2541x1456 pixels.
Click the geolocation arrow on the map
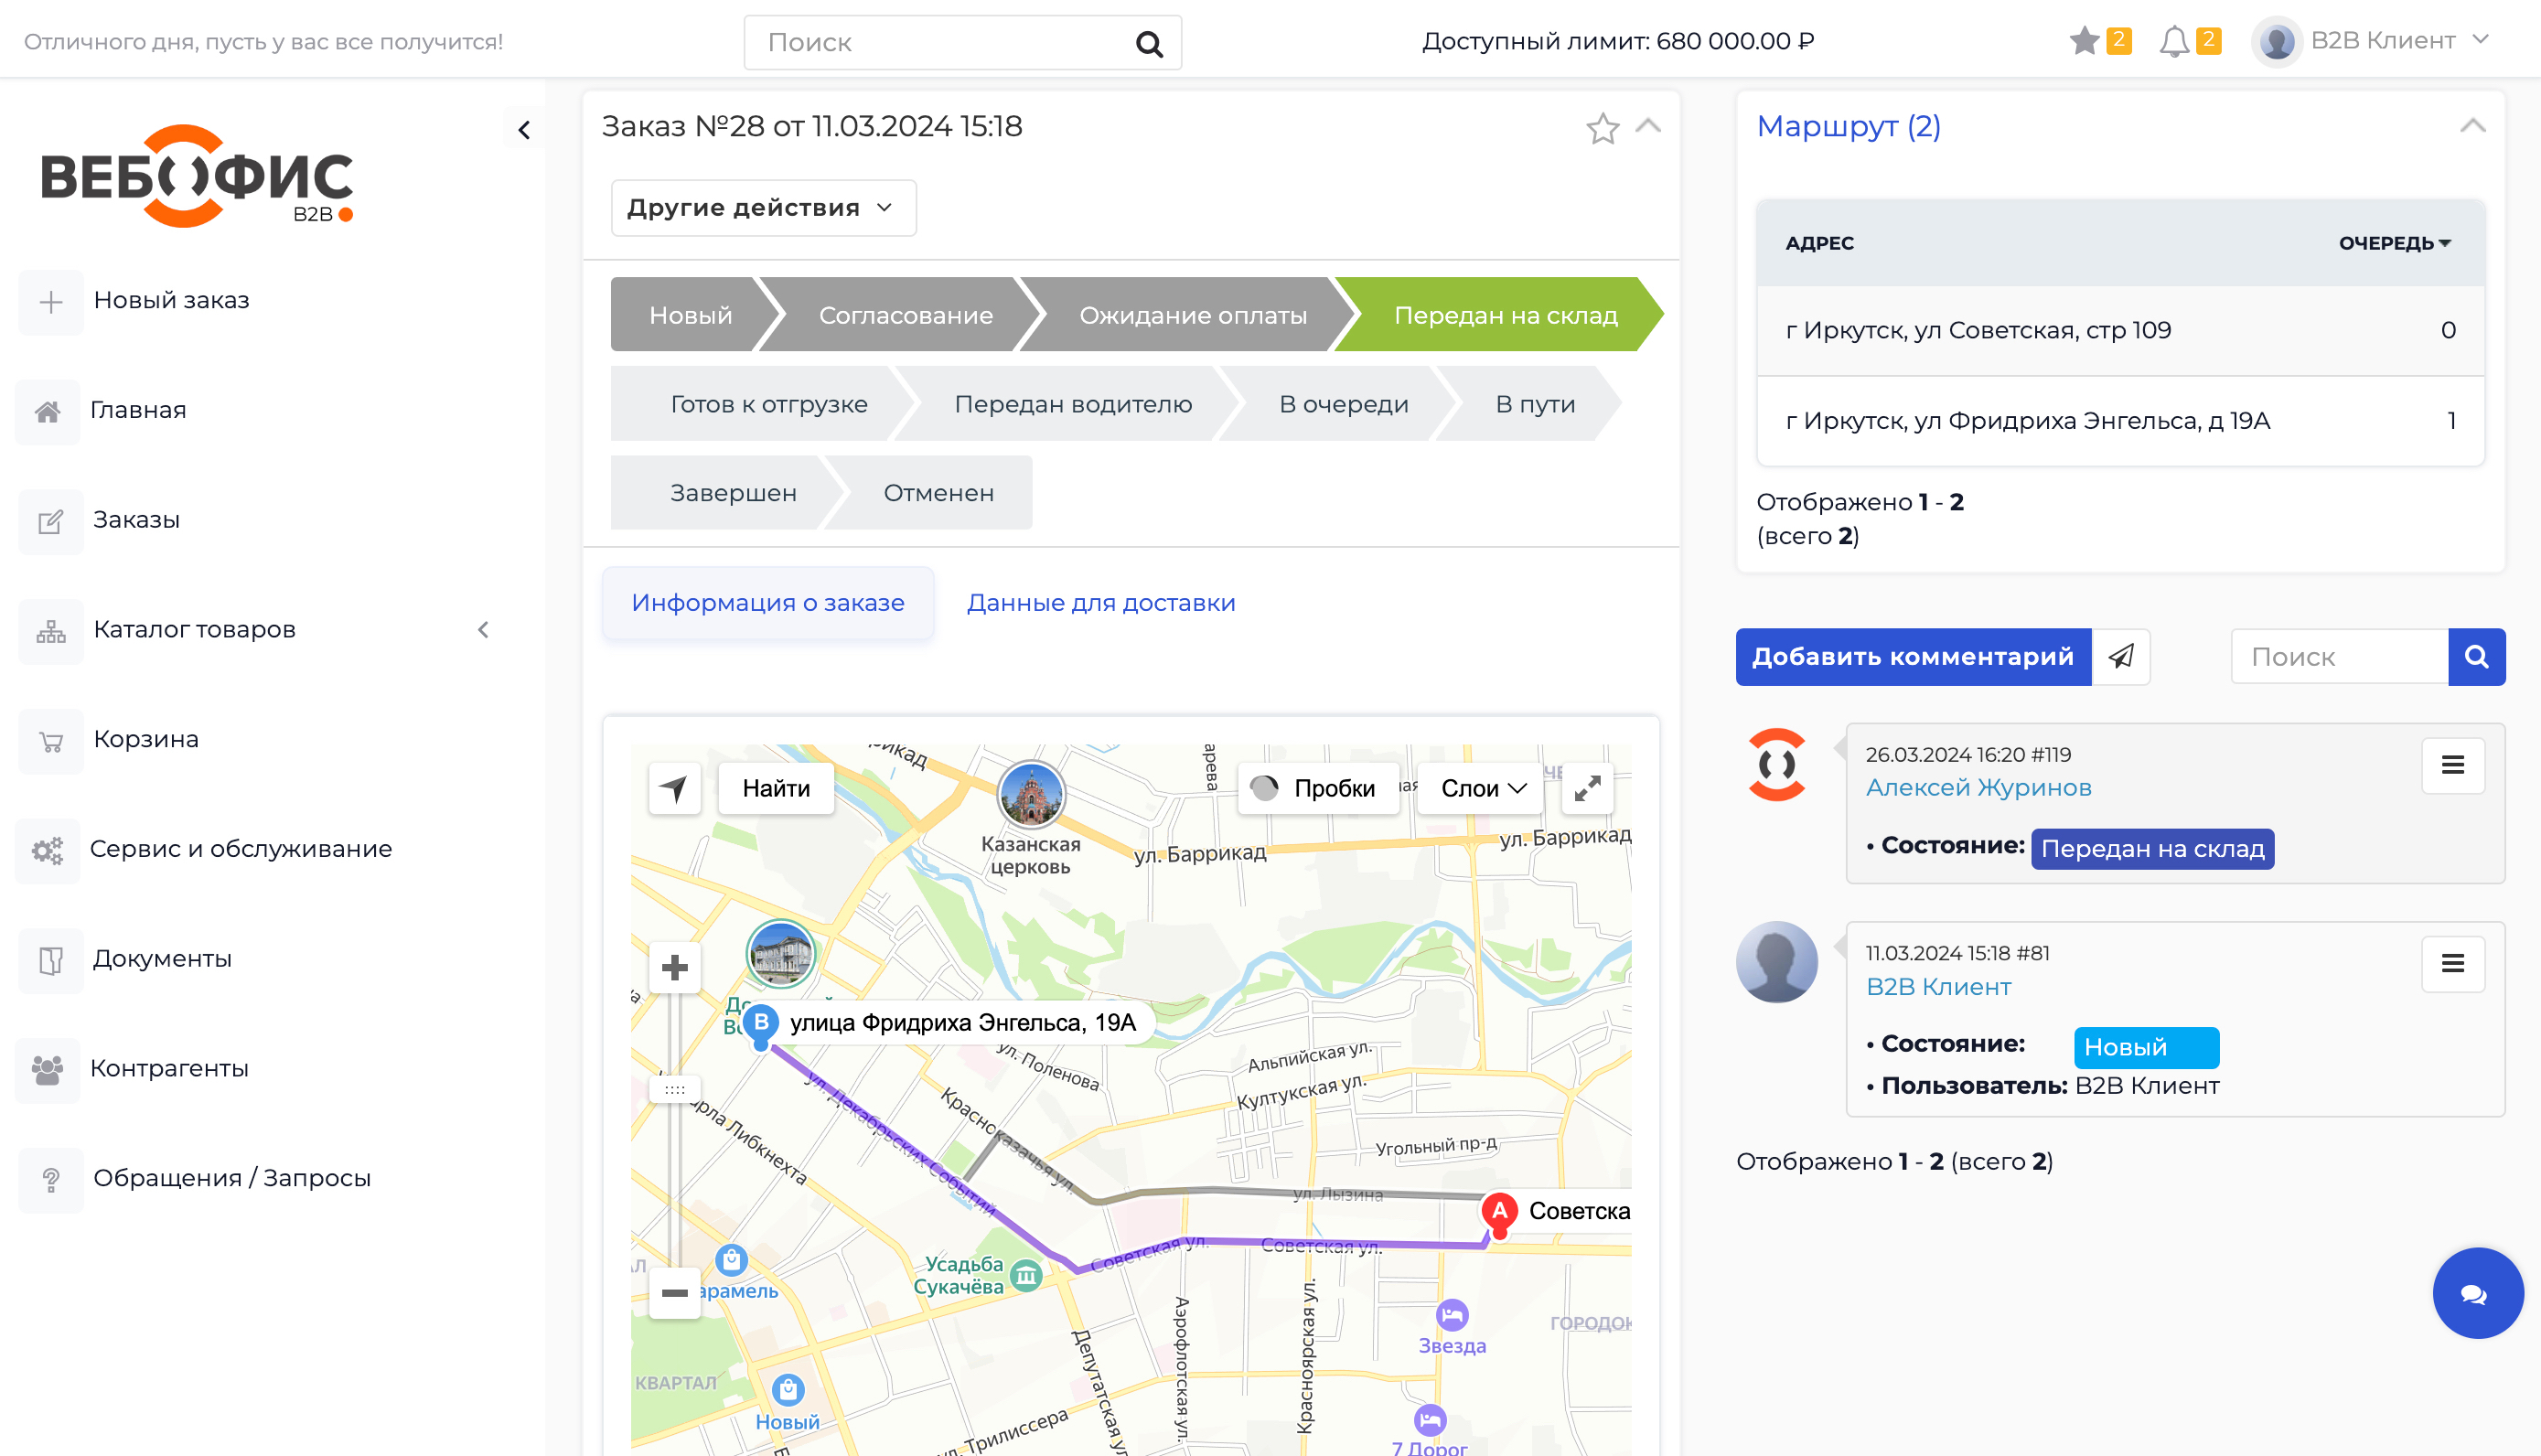tap(674, 789)
